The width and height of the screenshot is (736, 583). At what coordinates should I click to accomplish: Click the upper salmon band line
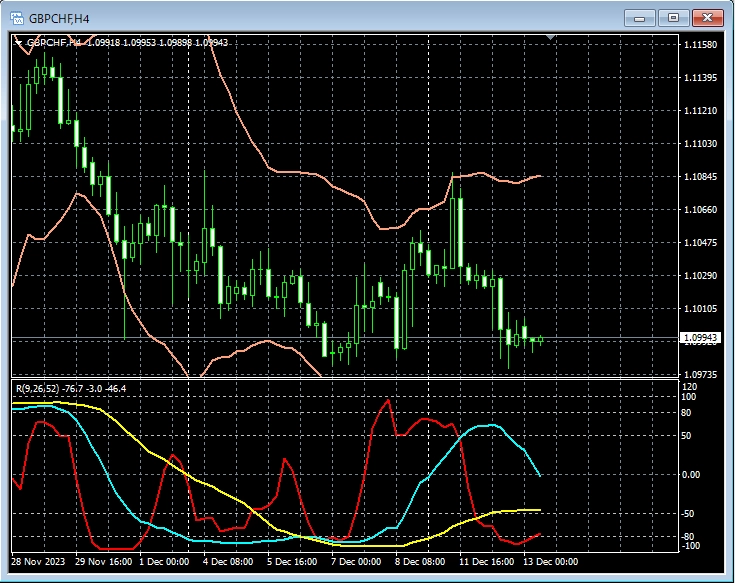click(300, 172)
